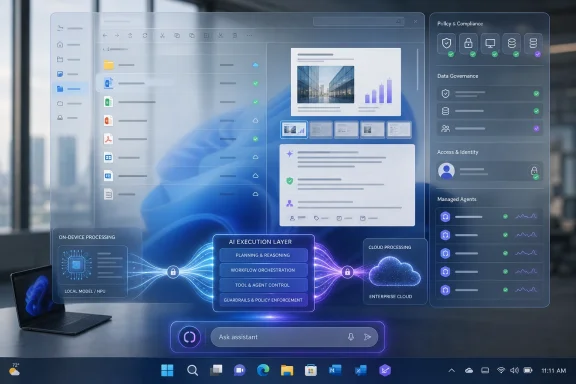Select the highlighted blue folder in sidebar
The image size is (576, 384).
pos(60,89)
